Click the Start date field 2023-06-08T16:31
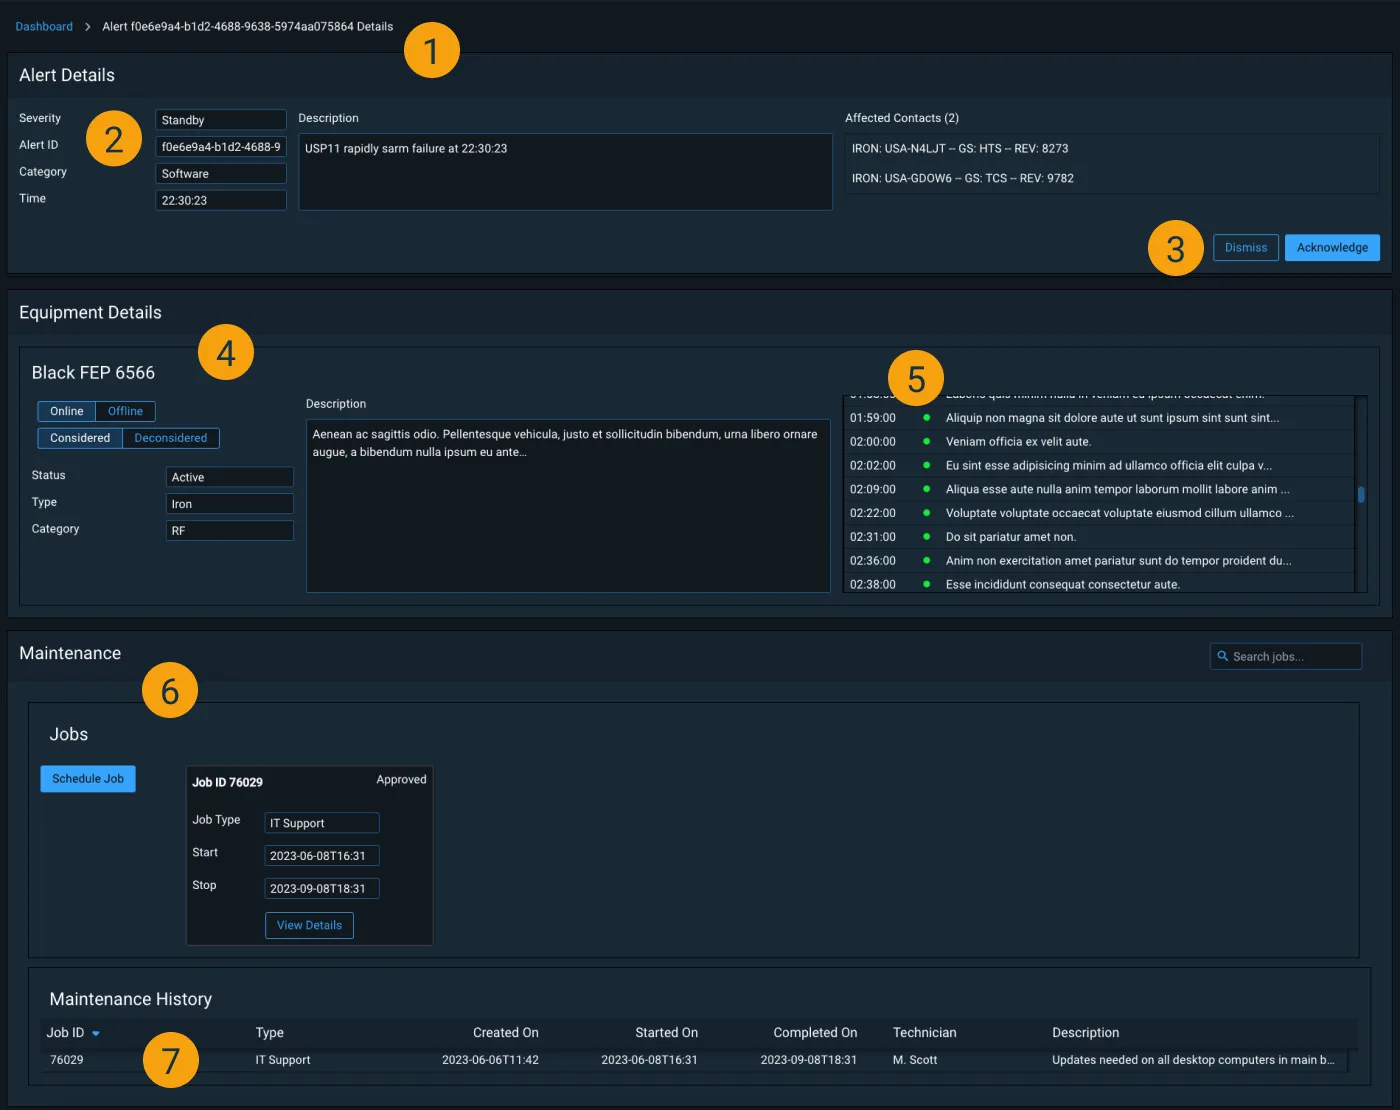The height and width of the screenshot is (1110, 1400). (321, 855)
